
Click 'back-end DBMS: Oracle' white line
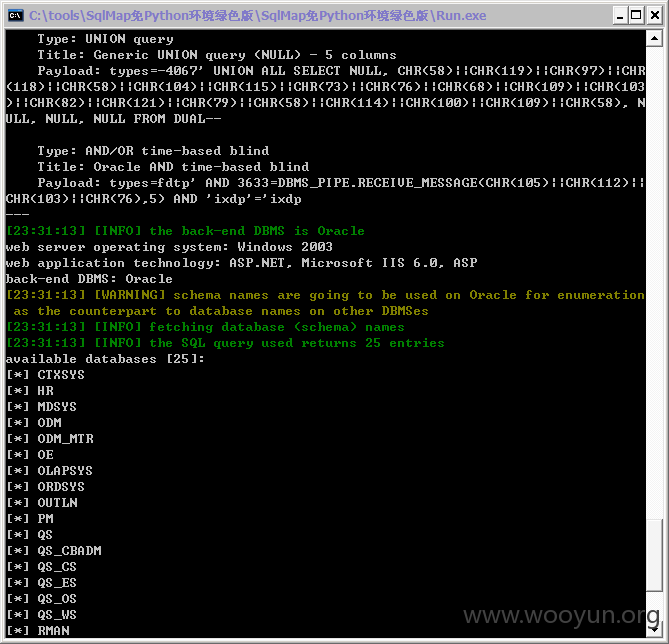89,279
